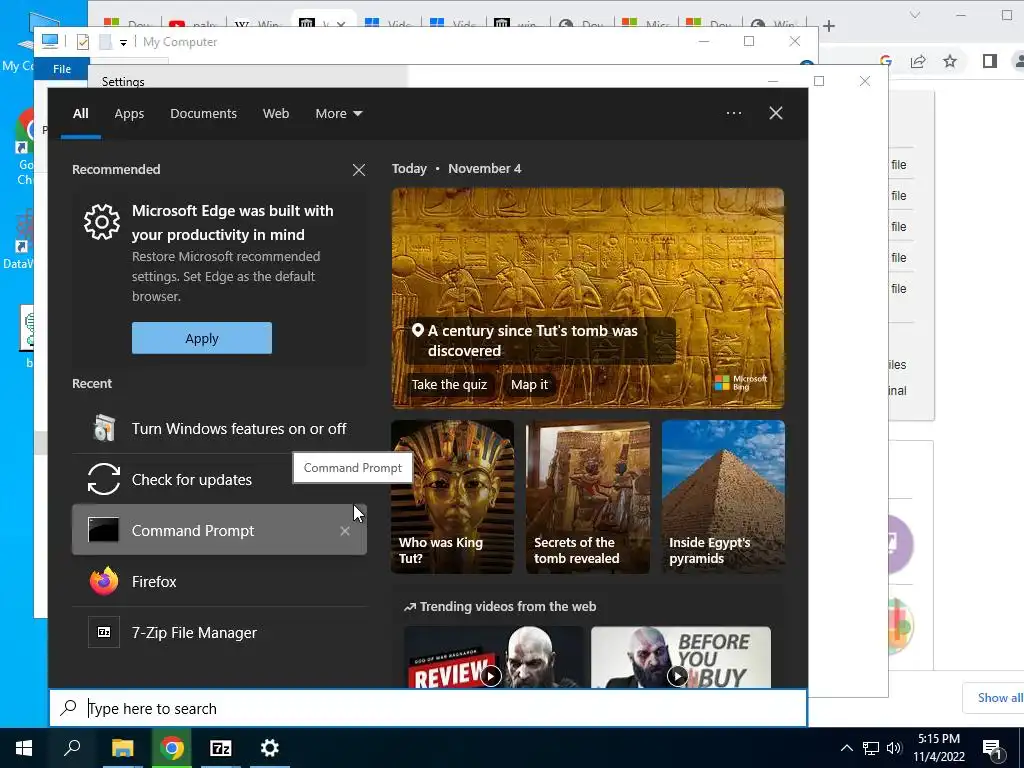Open 7-Zip File Manager recent item
1024x768 pixels.
pyautogui.click(x=219, y=632)
